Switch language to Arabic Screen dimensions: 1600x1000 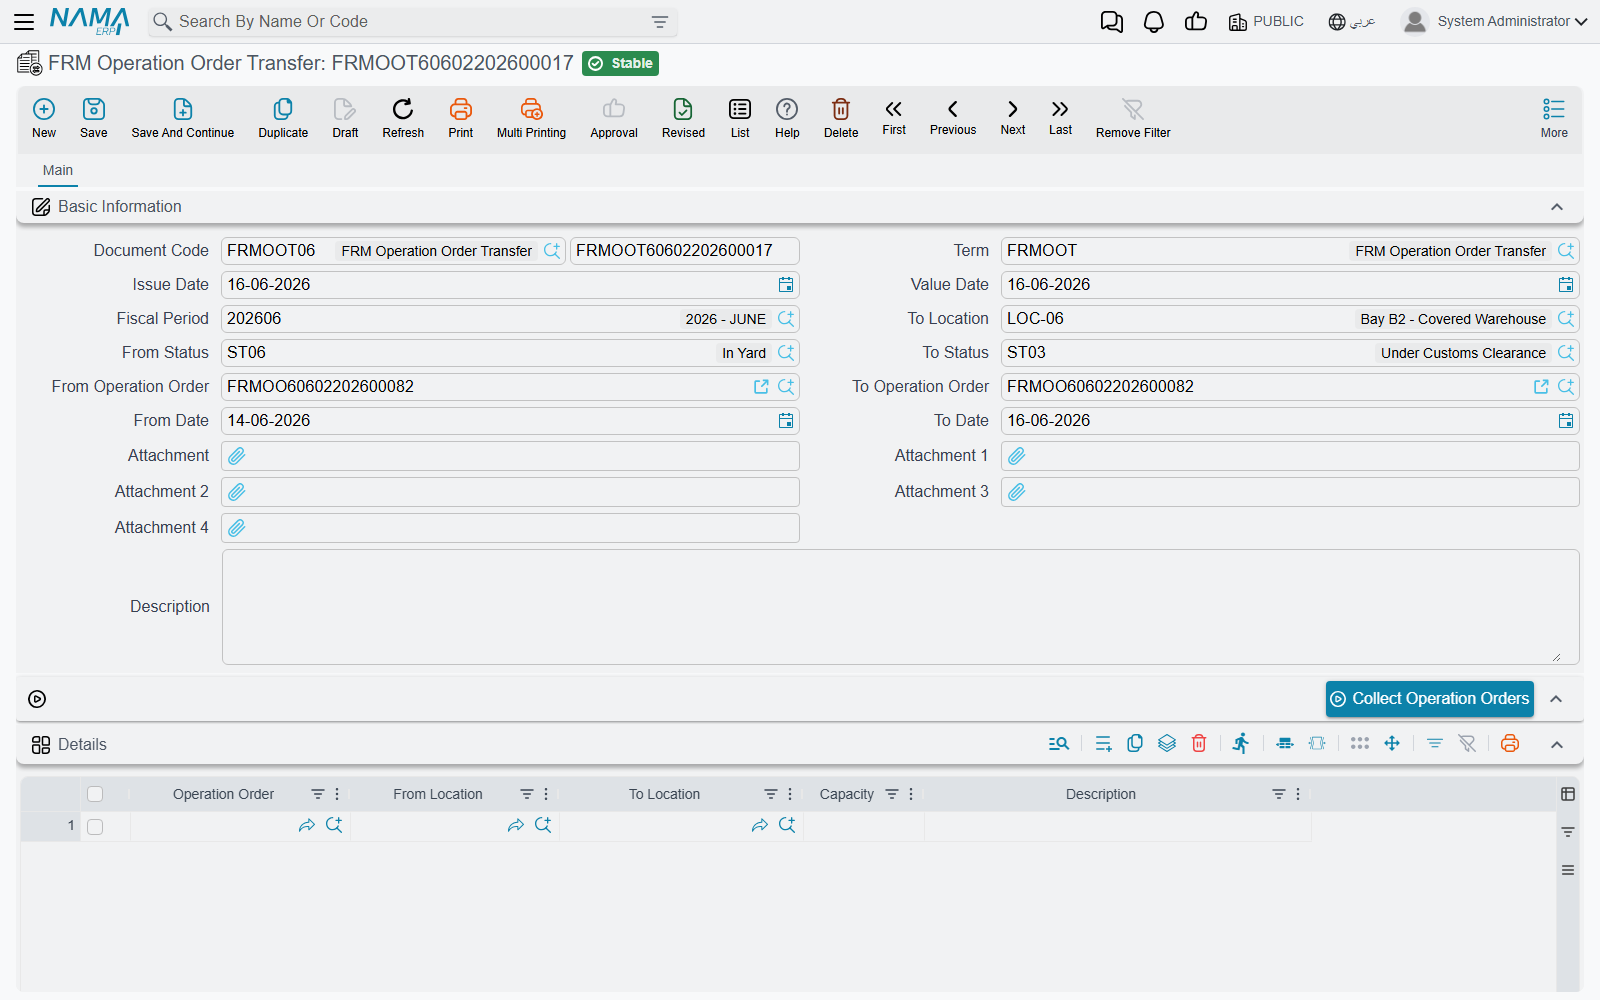coord(1352,21)
